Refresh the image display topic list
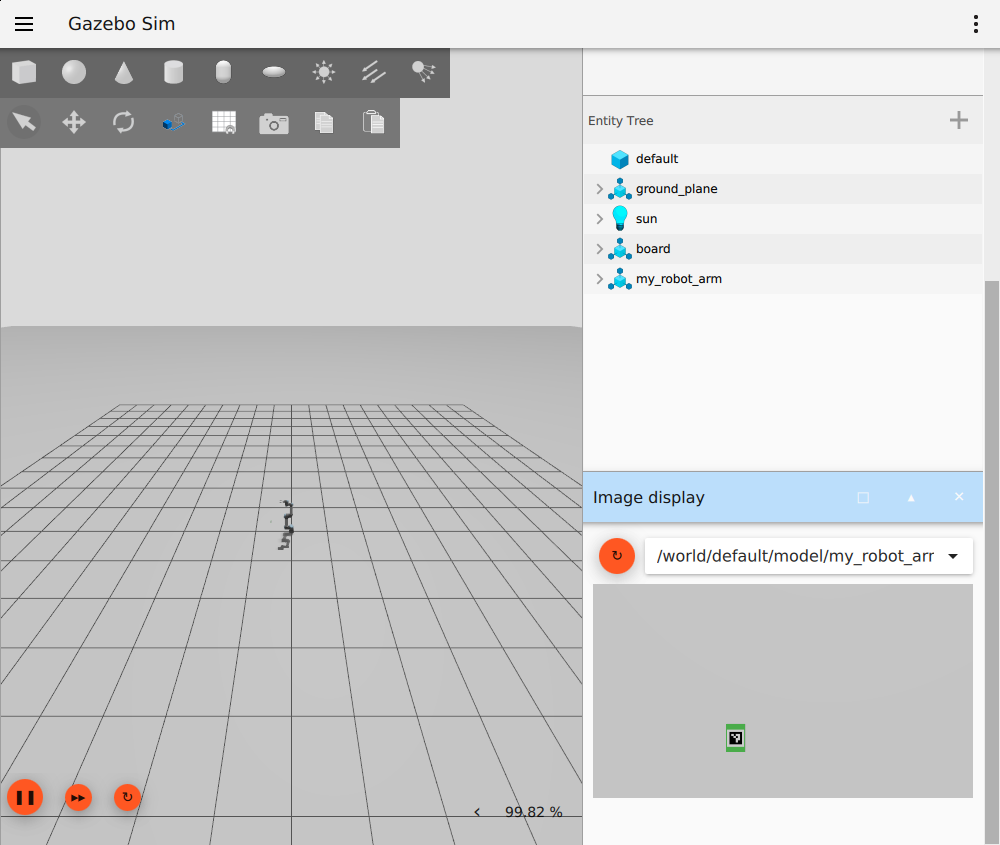 [617, 556]
